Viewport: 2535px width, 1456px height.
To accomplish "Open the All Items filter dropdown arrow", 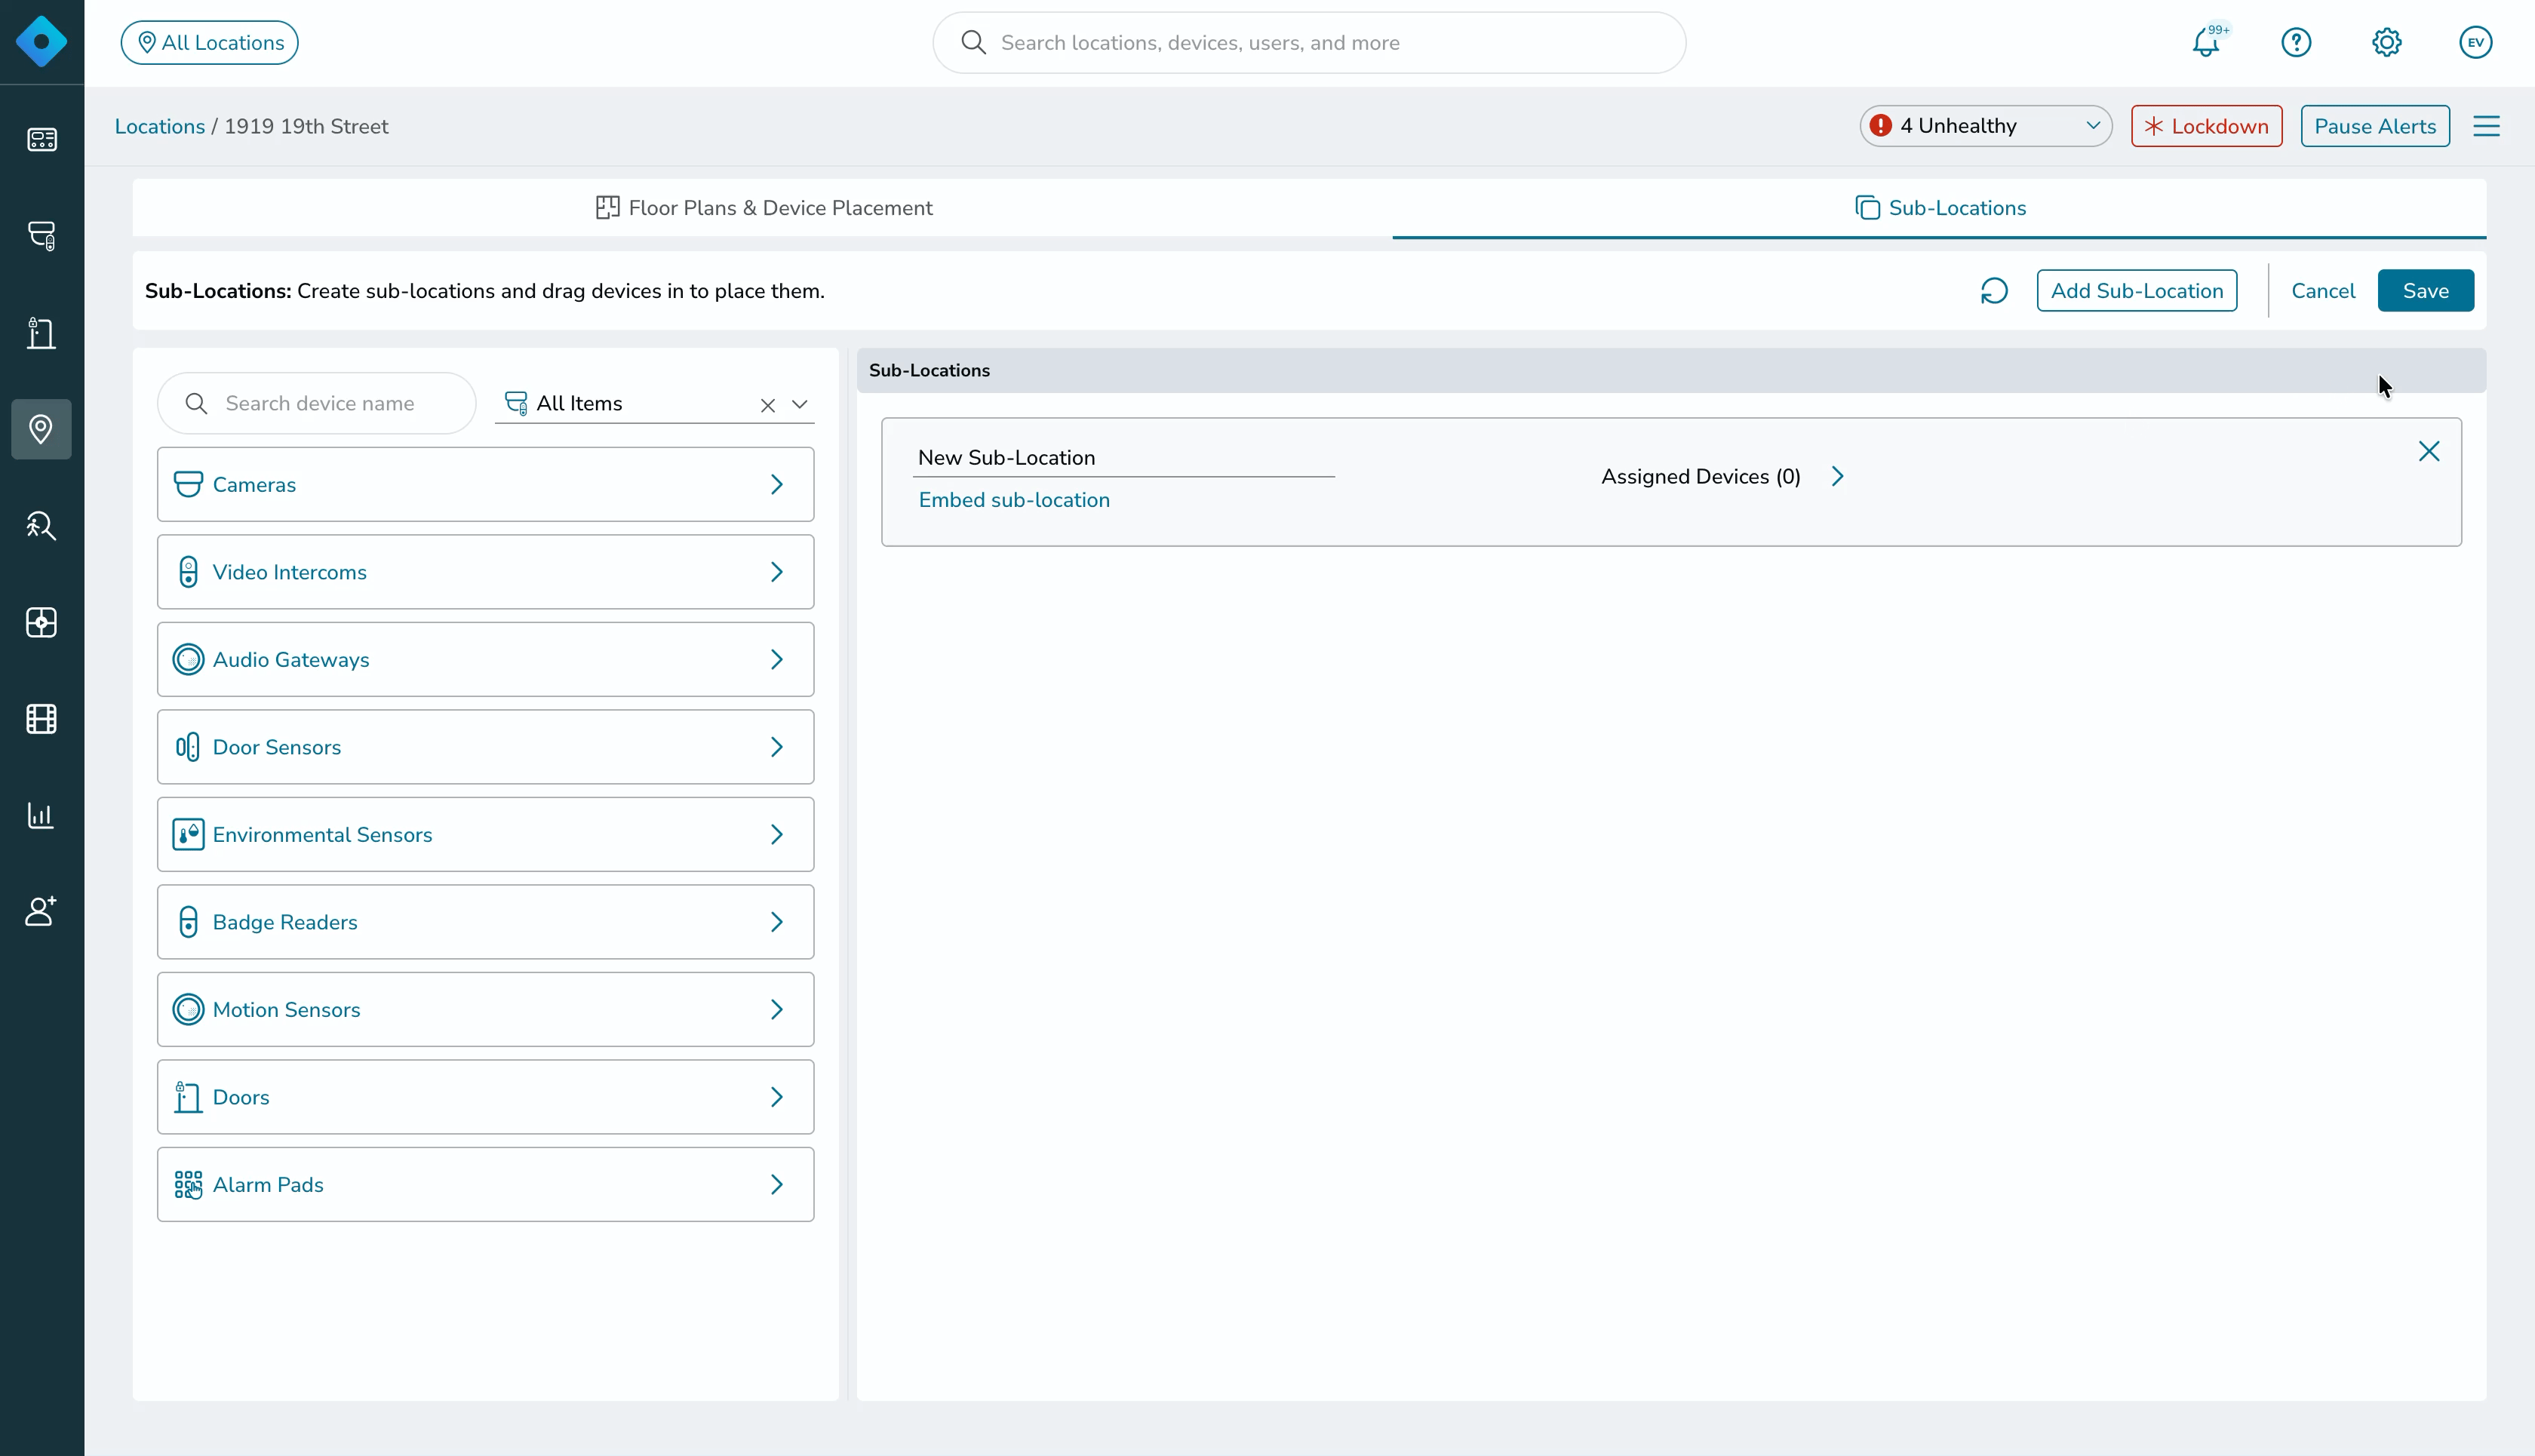I will point(800,405).
